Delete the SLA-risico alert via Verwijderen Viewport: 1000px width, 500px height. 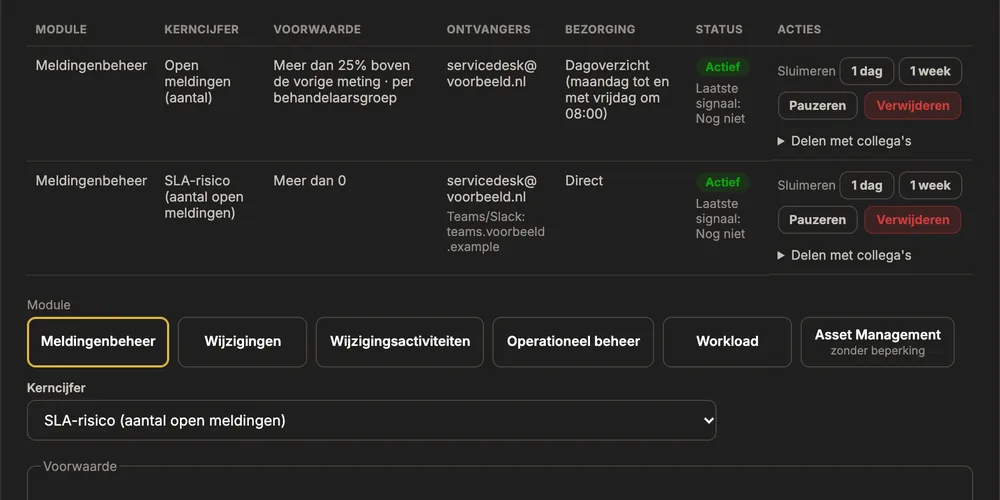913,220
